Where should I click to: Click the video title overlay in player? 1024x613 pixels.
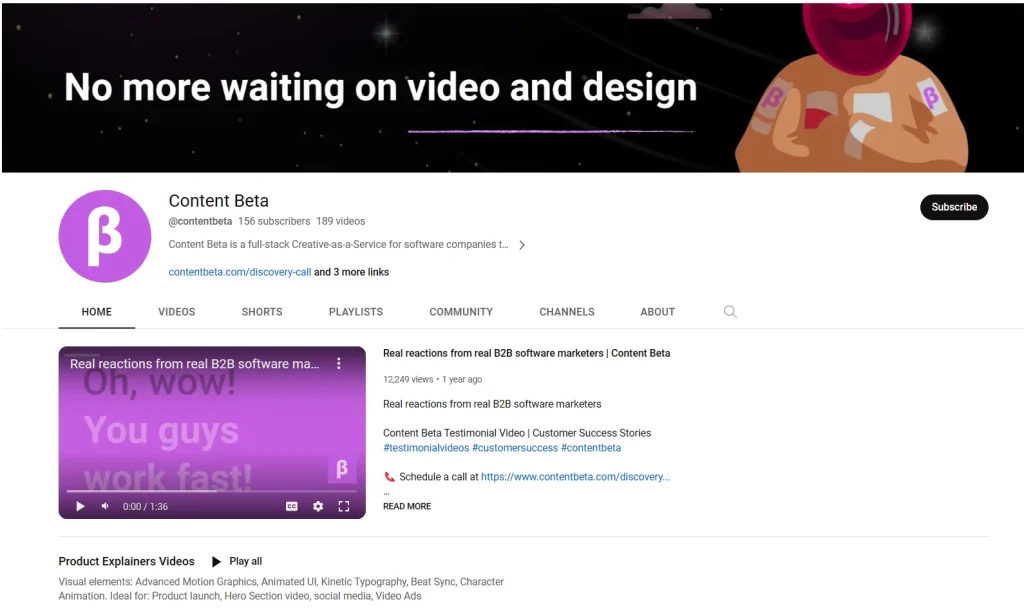click(195, 364)
